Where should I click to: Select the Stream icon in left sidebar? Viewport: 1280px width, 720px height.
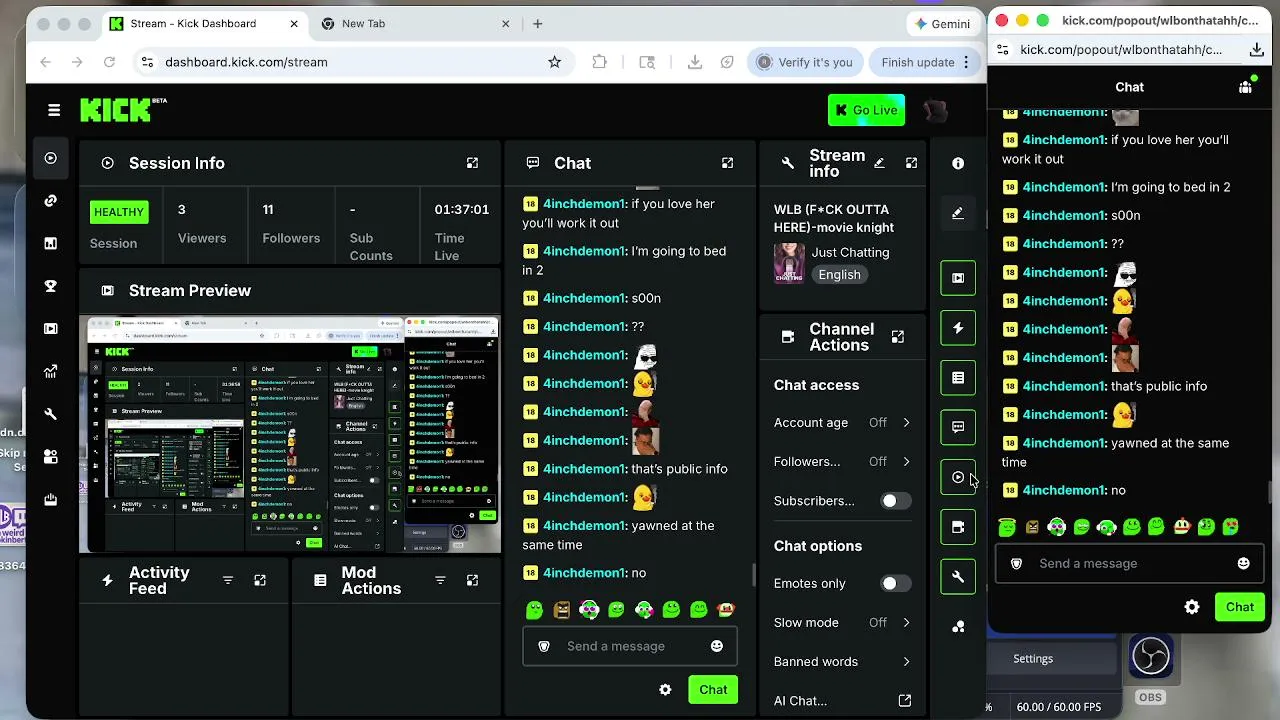[x=51, y=158]
